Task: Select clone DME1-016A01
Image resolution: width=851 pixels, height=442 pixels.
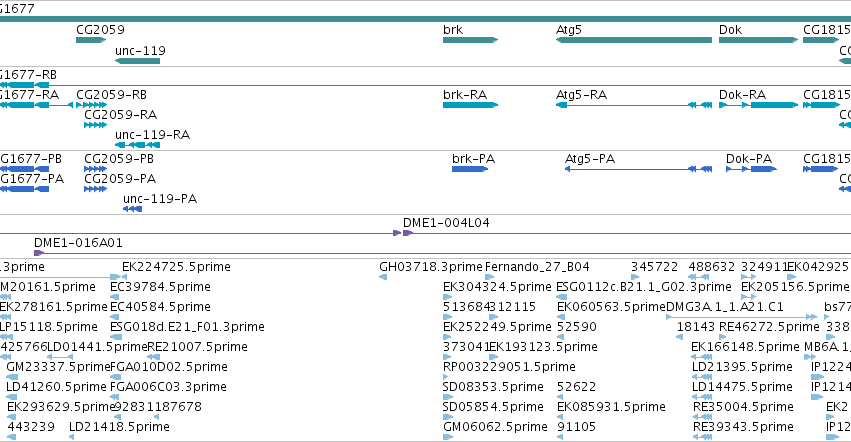Action: click(x=442, y=253)
